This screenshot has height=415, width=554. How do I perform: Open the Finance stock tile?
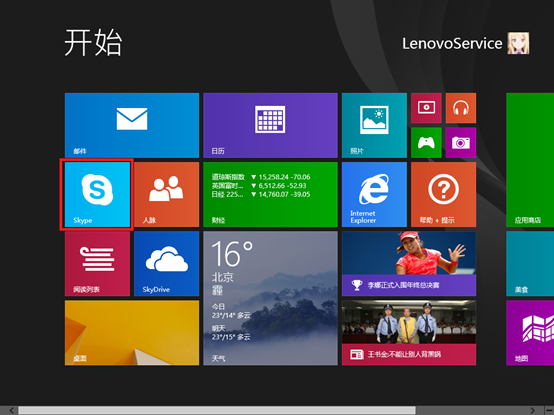point(270,195)
